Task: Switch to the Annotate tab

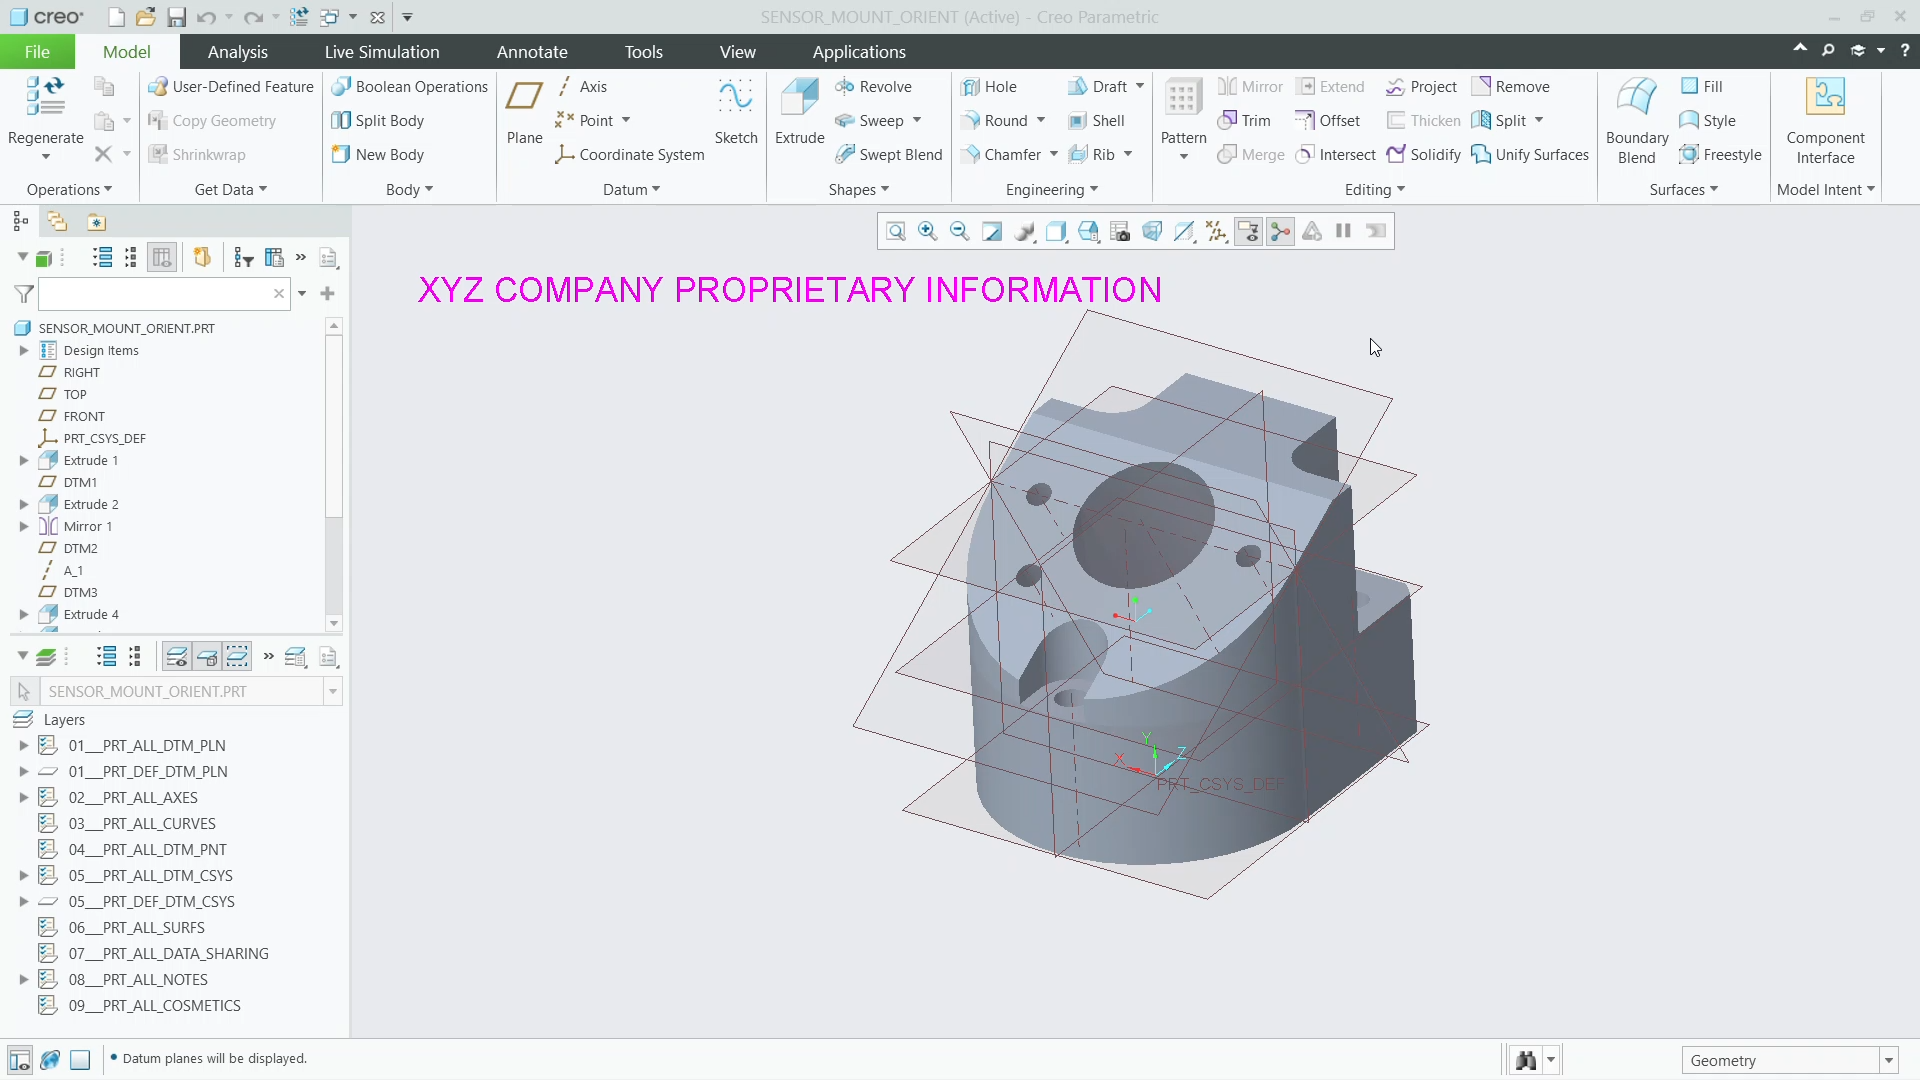Action: 532,52
